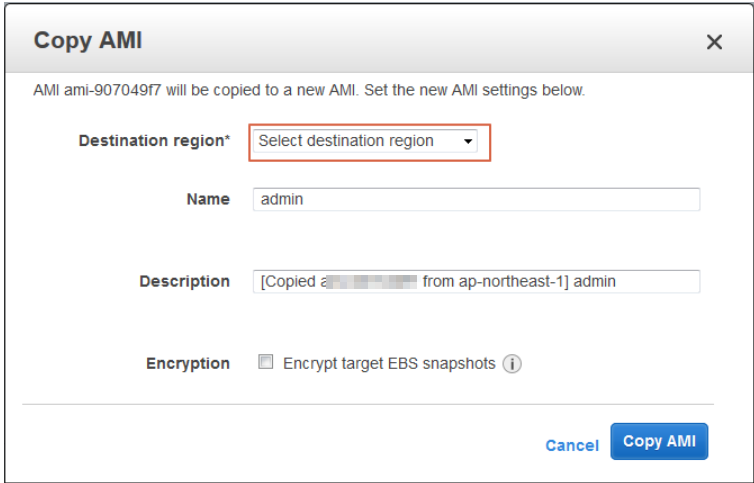Cancel the AMI copy

(572, 445)
